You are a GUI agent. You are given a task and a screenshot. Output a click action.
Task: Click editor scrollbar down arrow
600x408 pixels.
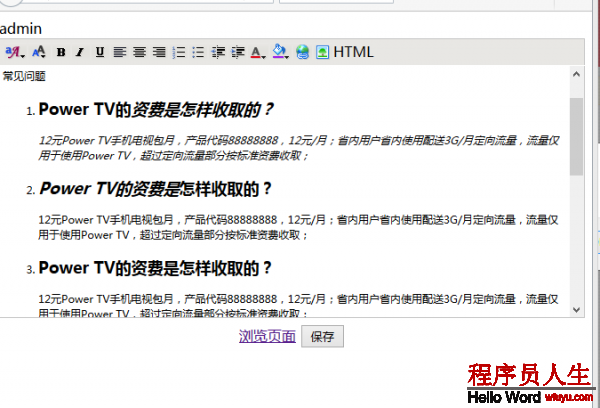point(576,310)
